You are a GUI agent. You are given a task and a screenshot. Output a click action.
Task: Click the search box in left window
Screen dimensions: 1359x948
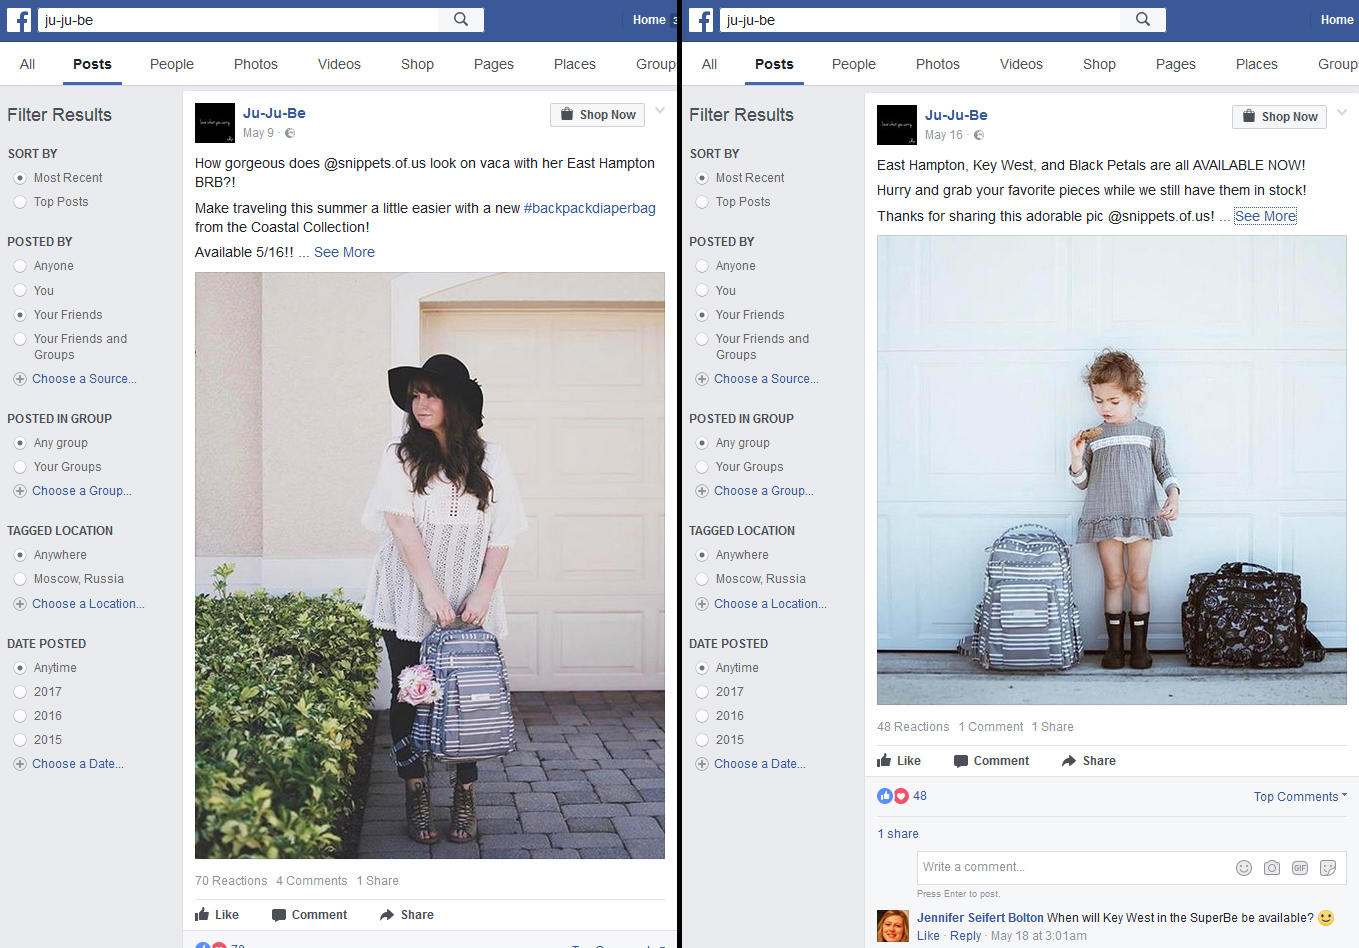click(x=238, y=19)
